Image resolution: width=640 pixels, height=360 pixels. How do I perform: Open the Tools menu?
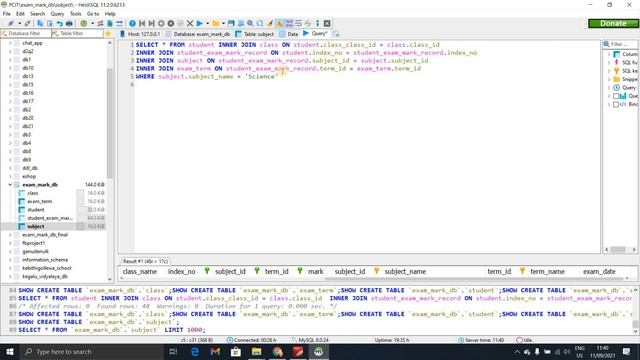(76, 13)
